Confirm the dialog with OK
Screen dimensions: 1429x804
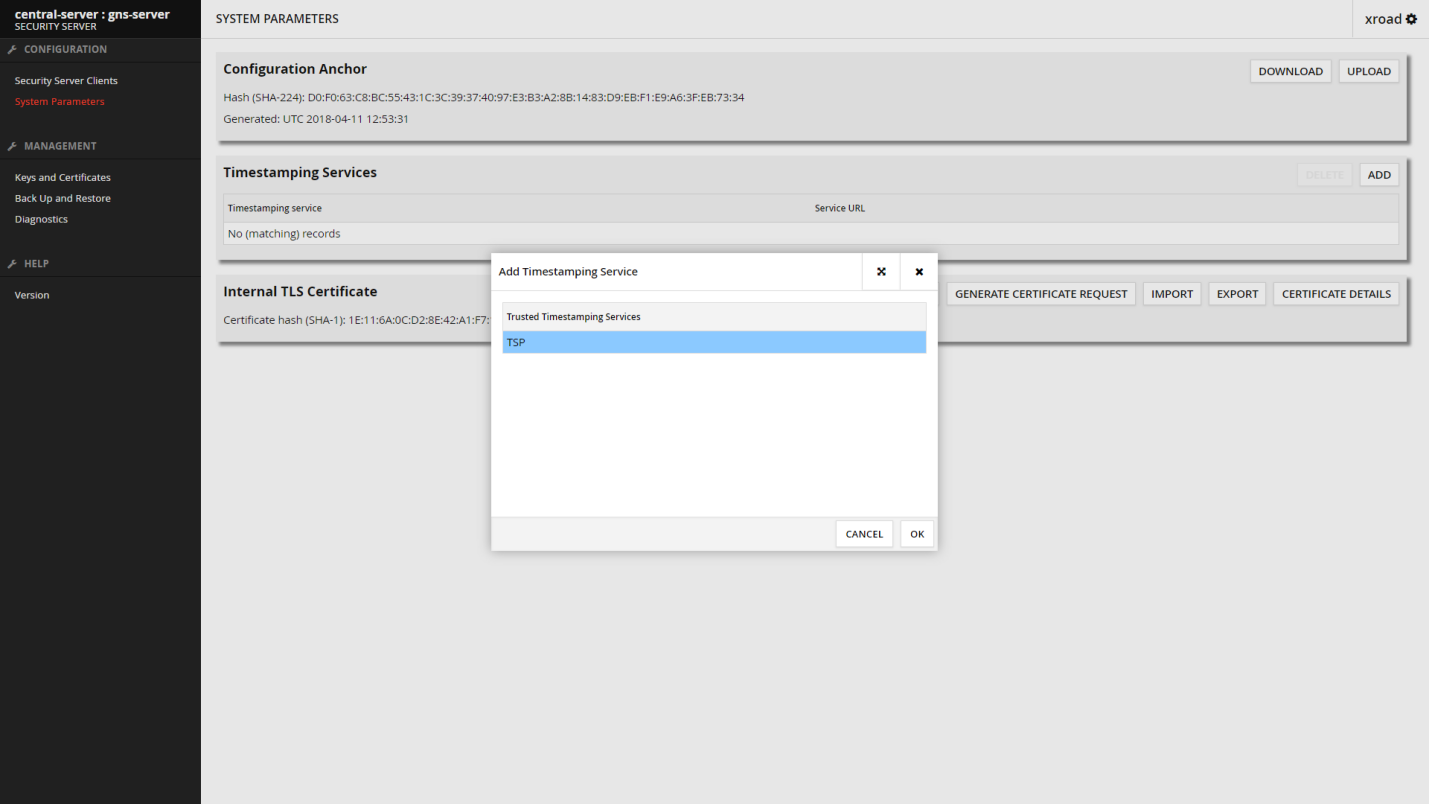coord(916,534)
